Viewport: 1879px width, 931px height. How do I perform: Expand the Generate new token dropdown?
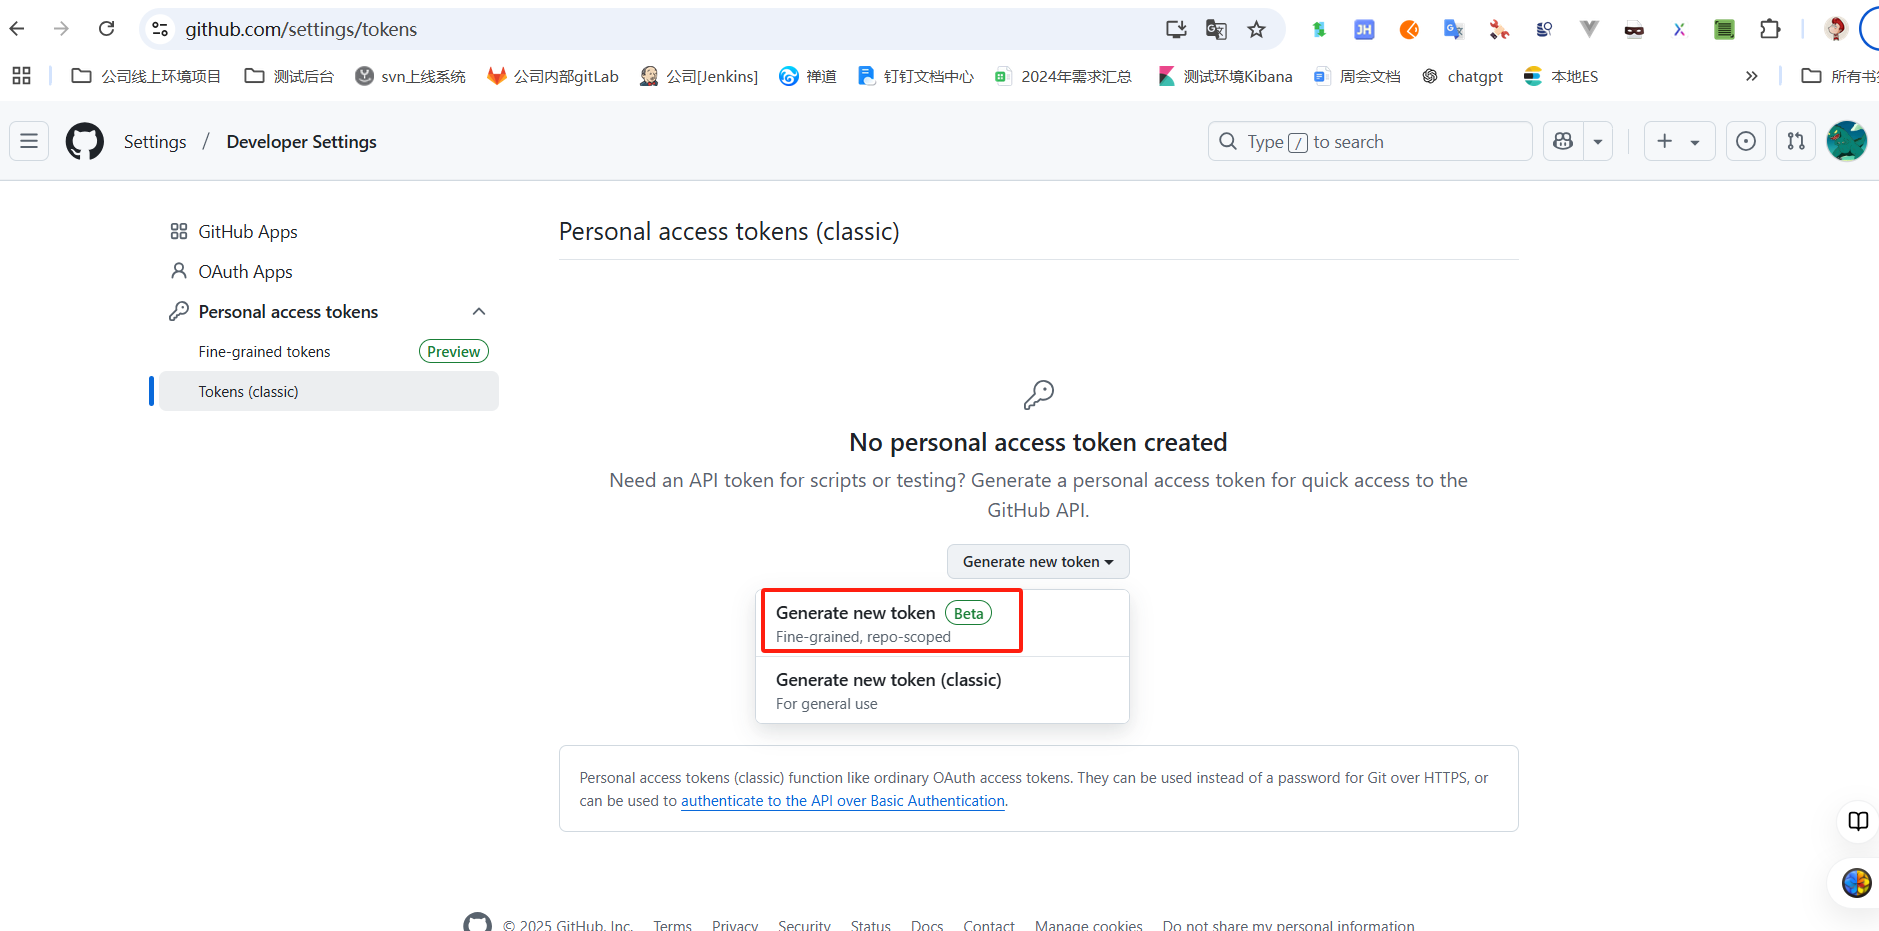(x=1038, y=561)
